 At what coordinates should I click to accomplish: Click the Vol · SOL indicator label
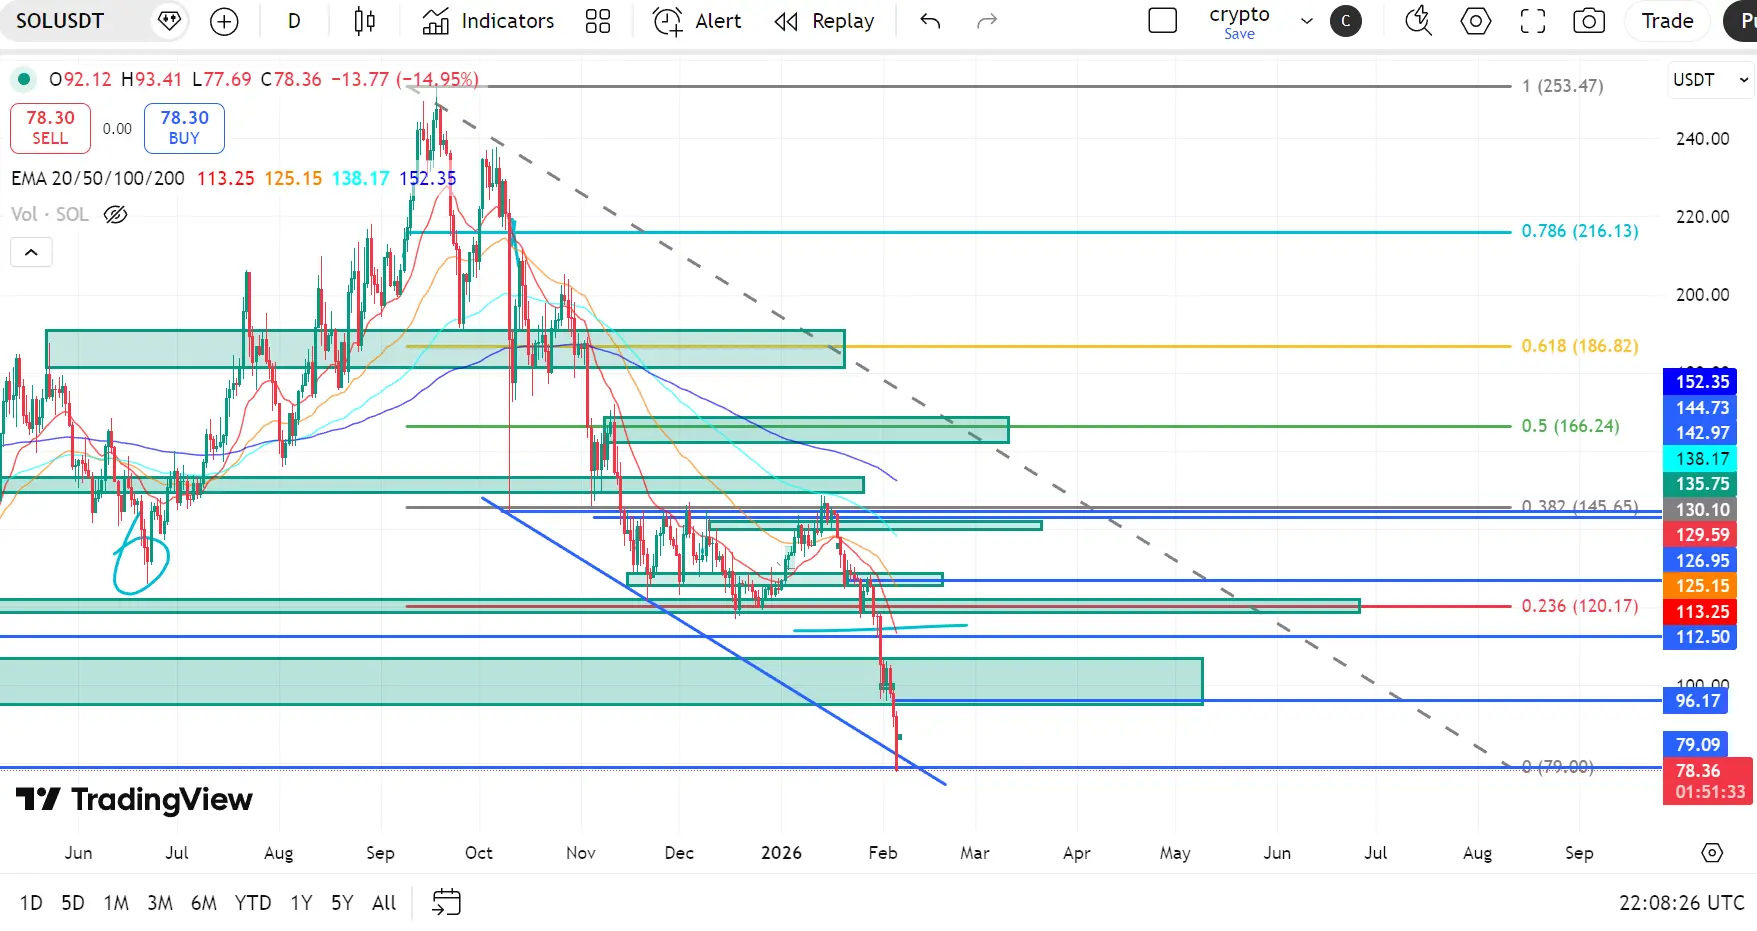pyautogui.click(x=50, y=214)
